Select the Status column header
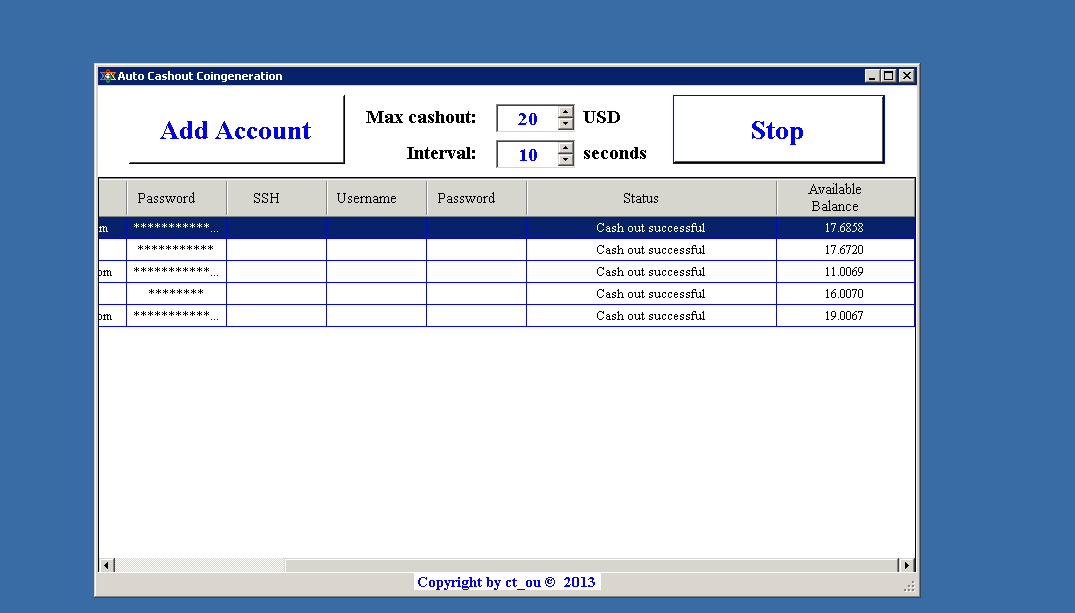1075x613 pixels. (651, 198)
